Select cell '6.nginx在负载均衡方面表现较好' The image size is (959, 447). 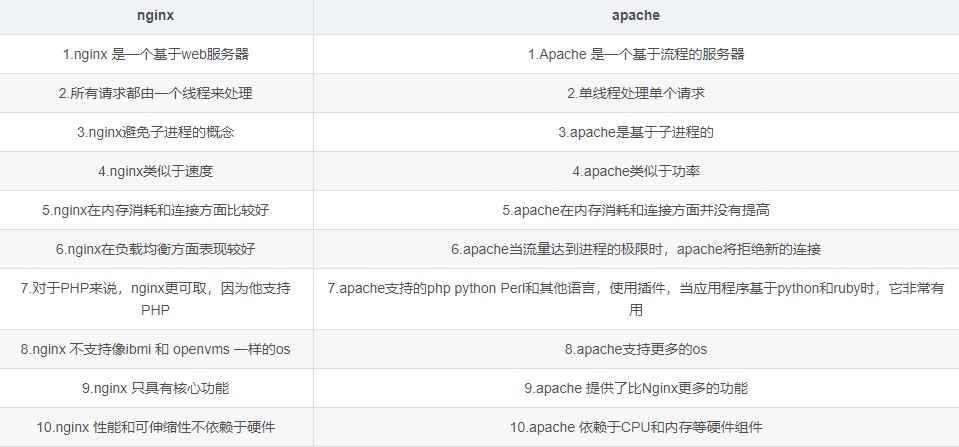tap(156, 249)
